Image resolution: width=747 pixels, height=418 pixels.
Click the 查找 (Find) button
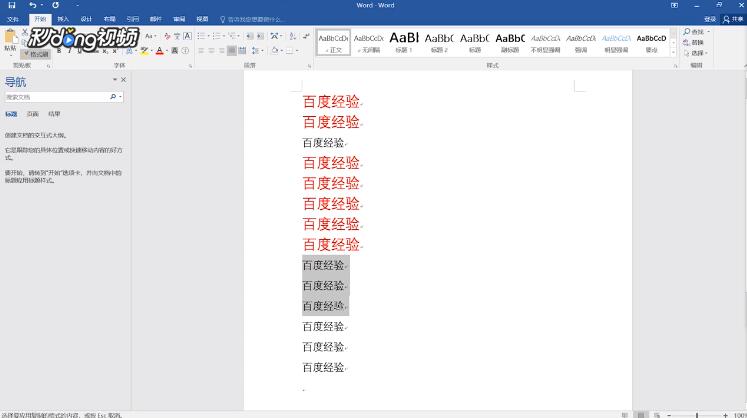pos(695,31)
